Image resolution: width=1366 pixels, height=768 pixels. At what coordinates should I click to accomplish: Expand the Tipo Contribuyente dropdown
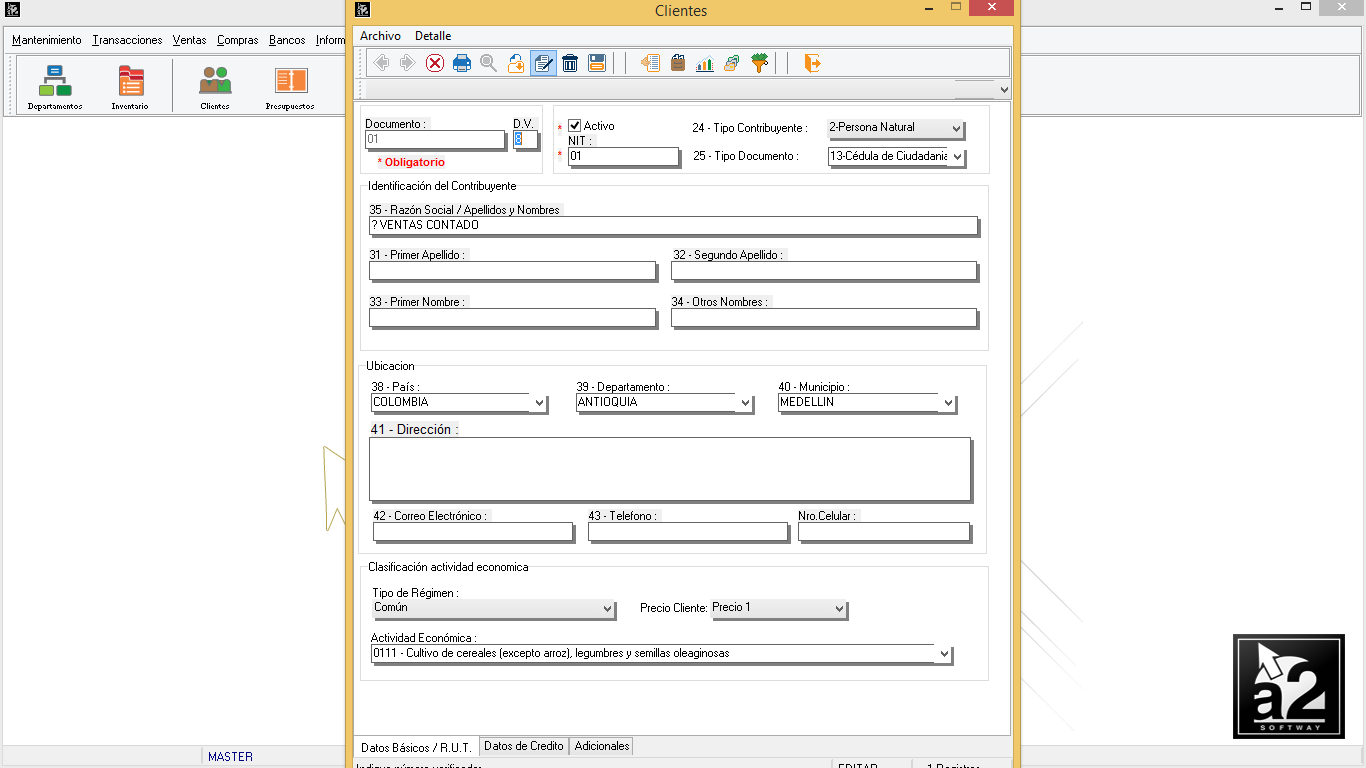(x=956, y=128)
